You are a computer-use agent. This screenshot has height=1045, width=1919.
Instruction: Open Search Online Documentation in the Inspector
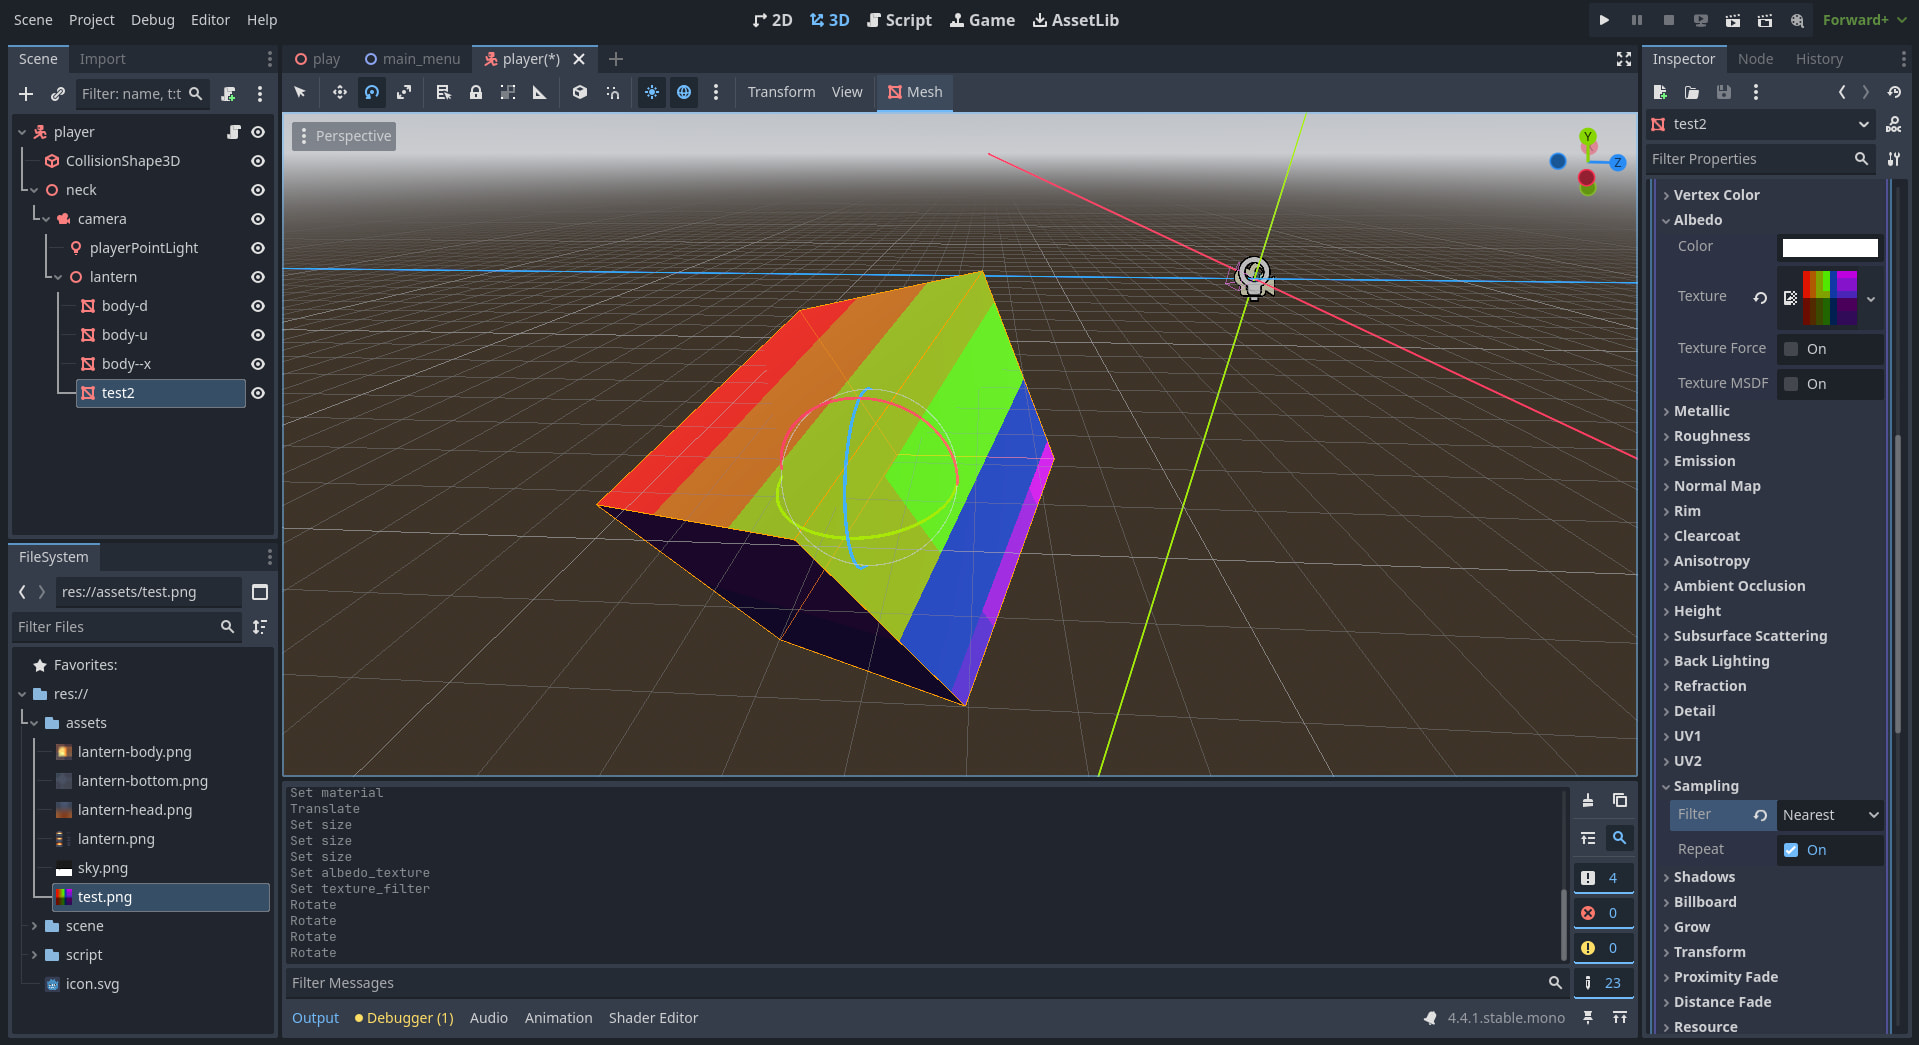[1893, 124]
